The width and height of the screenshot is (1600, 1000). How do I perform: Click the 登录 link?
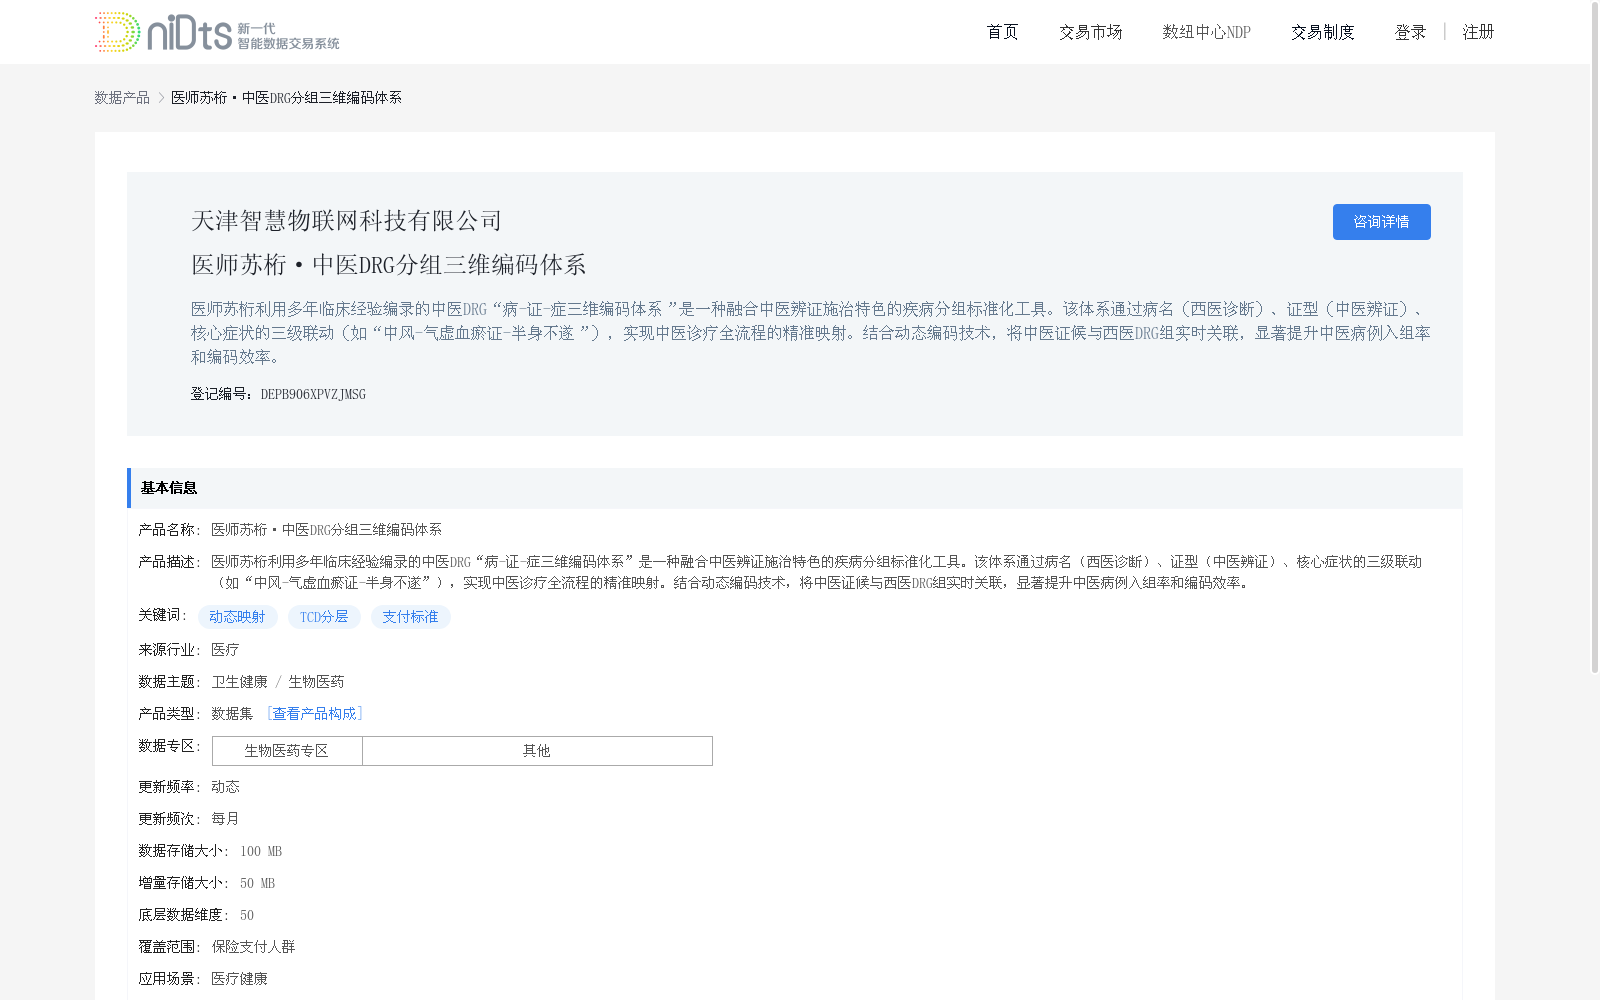coord(1410,32)
